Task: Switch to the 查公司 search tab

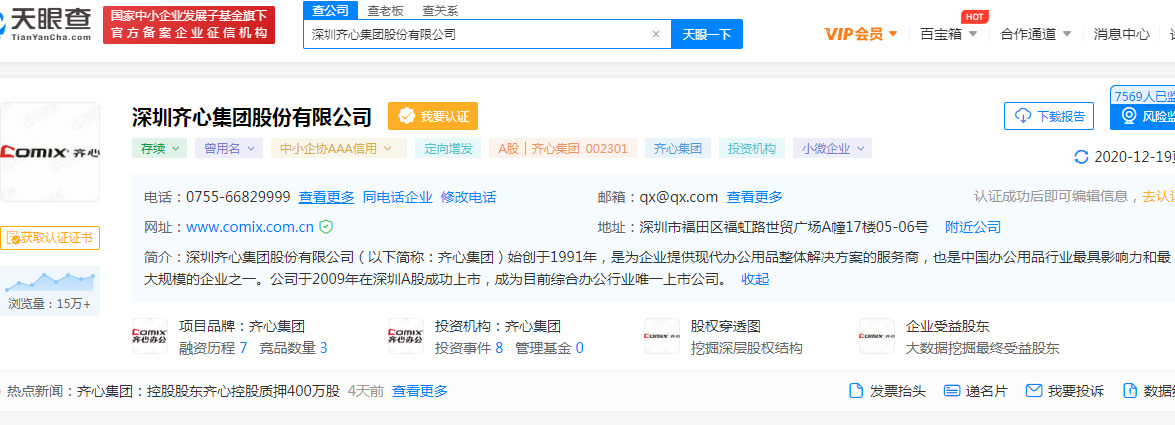Action: click(x=330, y=10)
